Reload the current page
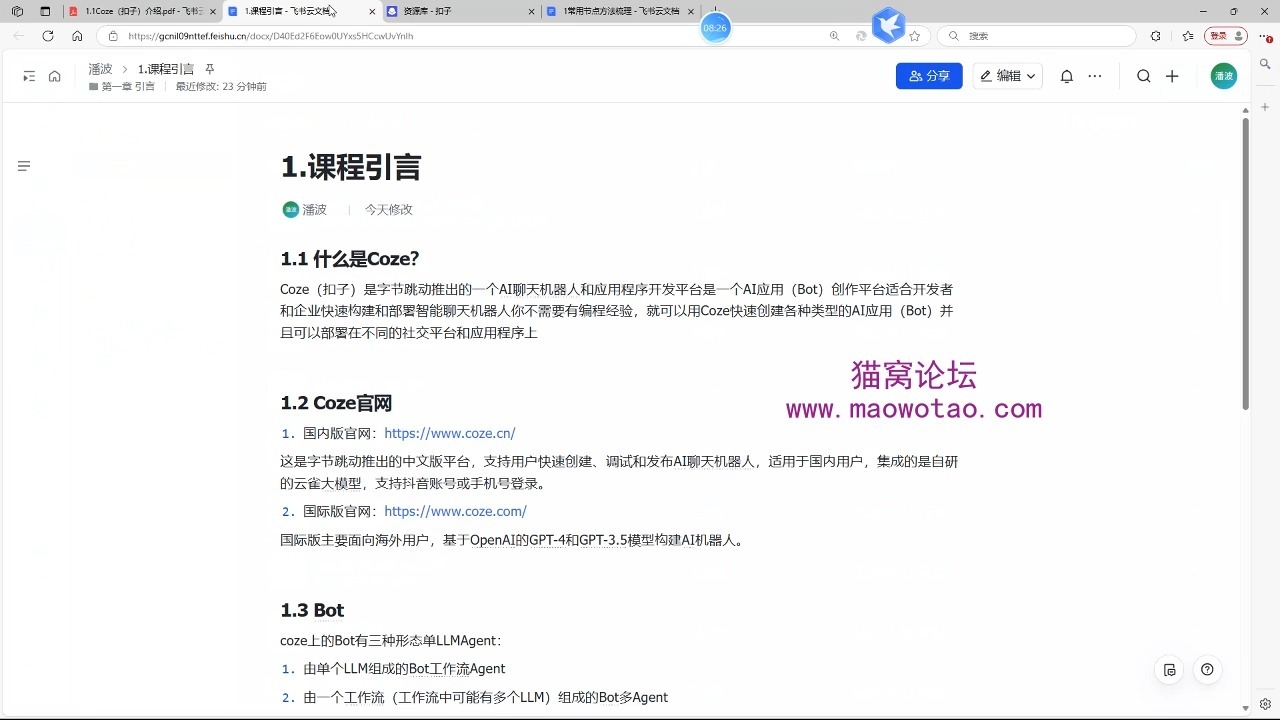Screen dimensions: 1280x720 click(x=48, y=36)
